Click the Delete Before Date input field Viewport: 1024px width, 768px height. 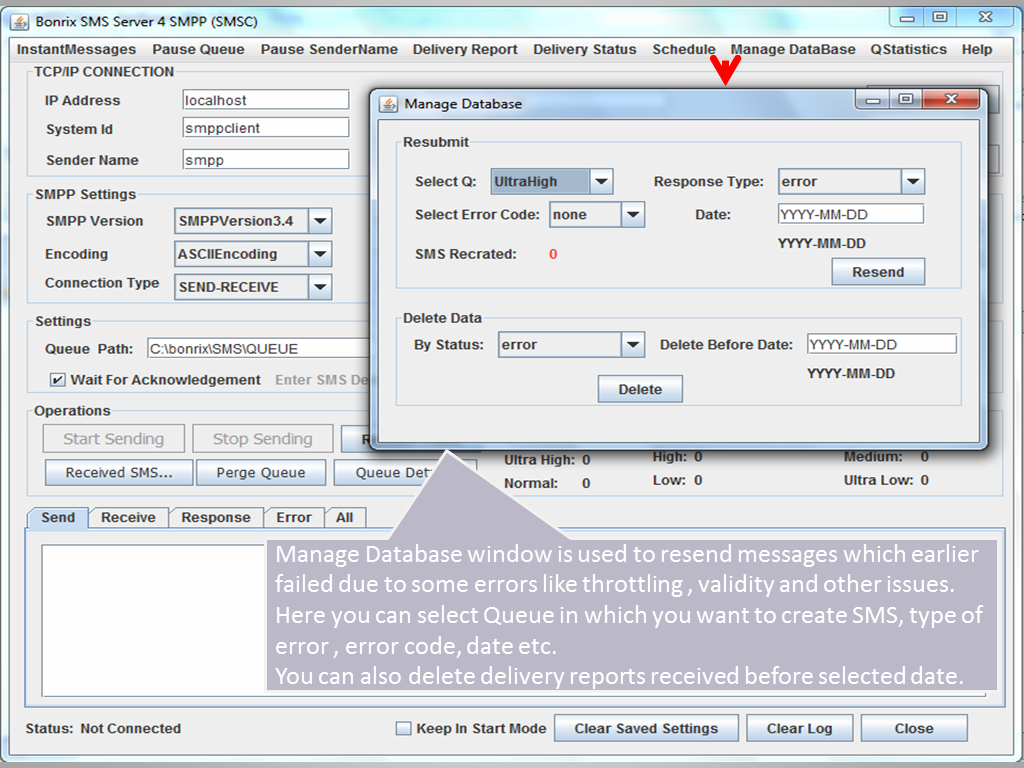pyautogui.click(x=882, y=344)
